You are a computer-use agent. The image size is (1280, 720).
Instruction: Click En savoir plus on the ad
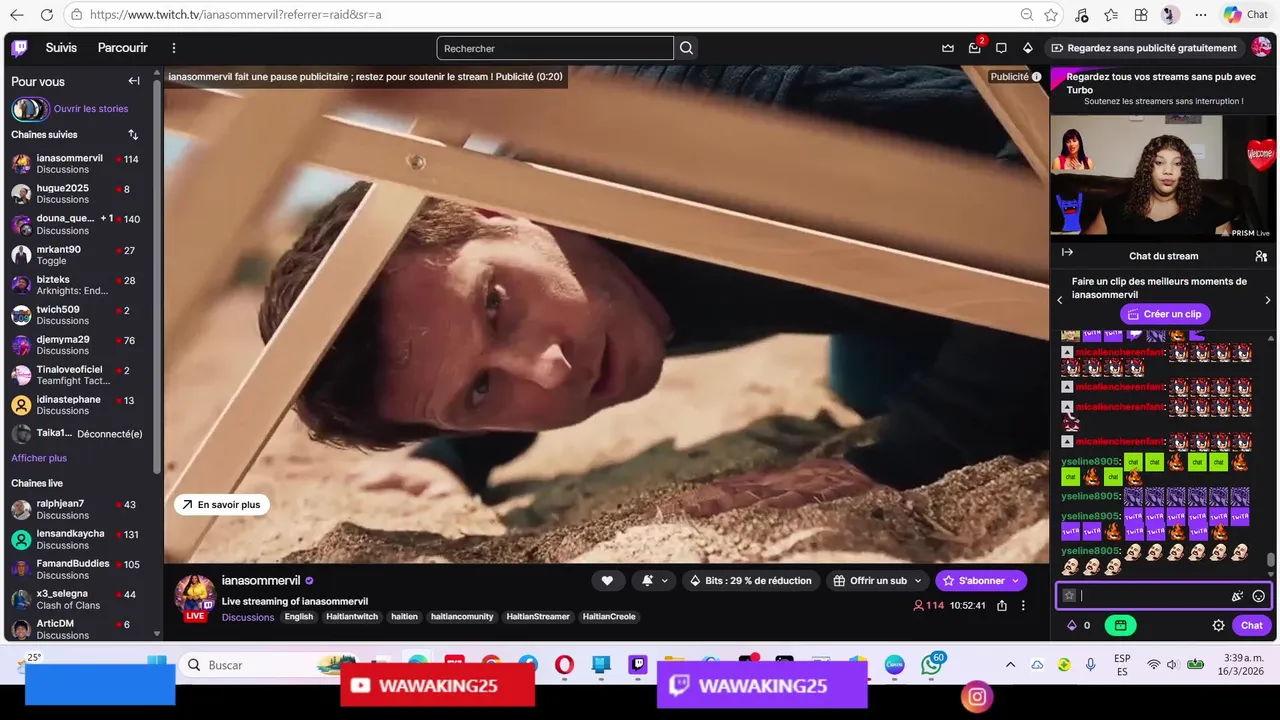221,505
